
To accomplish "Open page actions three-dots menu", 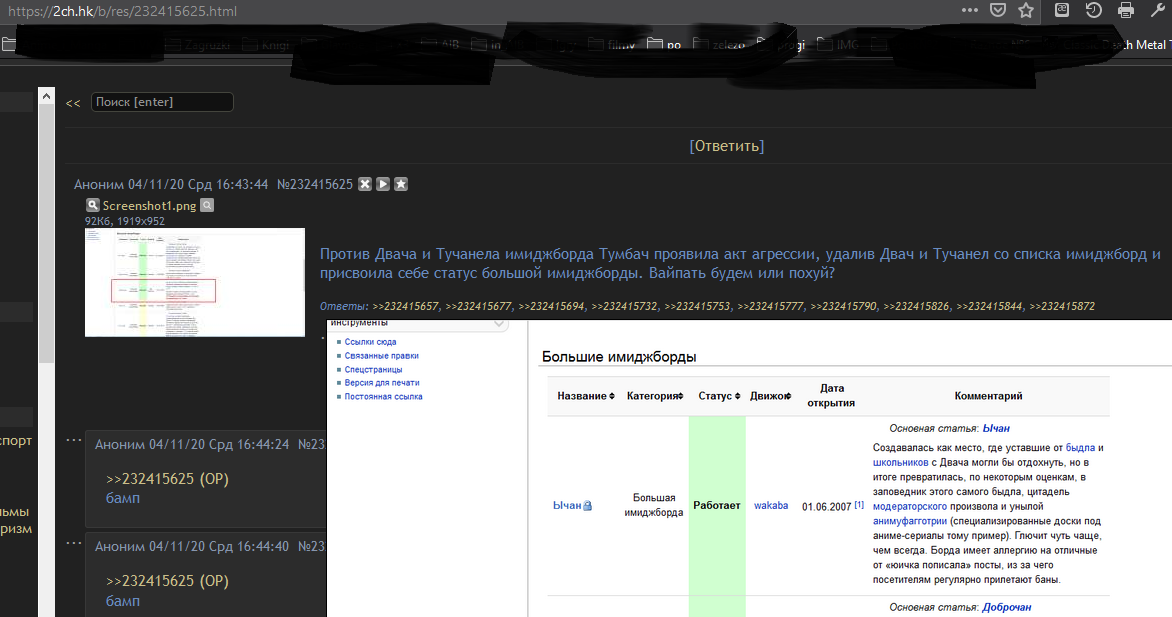I will pos(970,11).
